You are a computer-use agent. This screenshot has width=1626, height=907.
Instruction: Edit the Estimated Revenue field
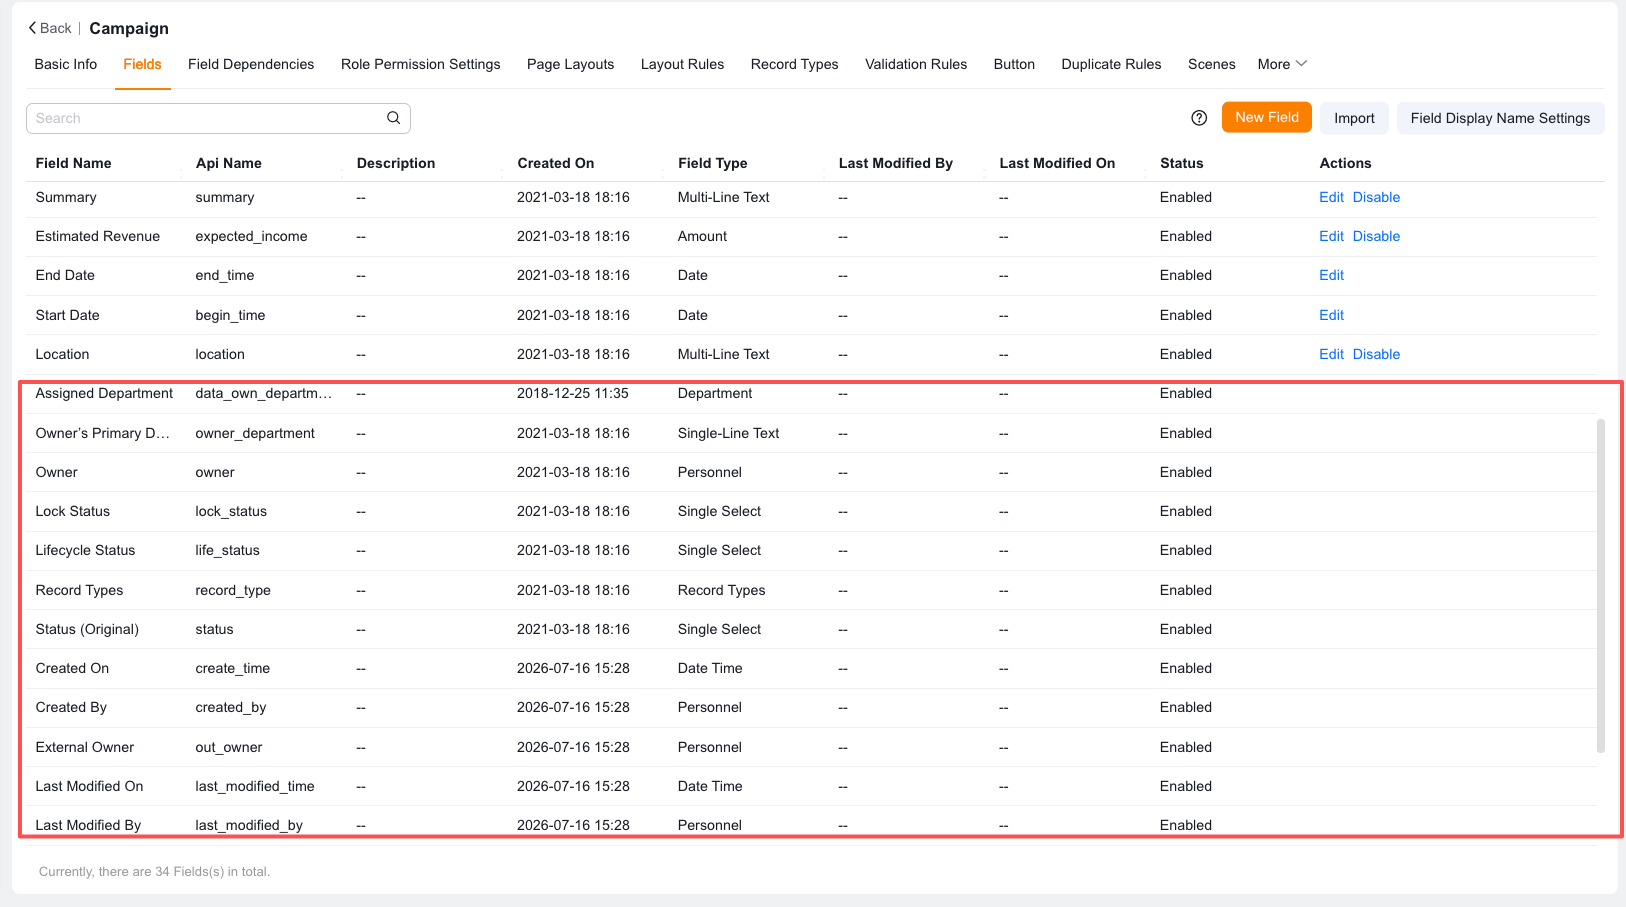pyautogui.click(x=1331, y=236)
